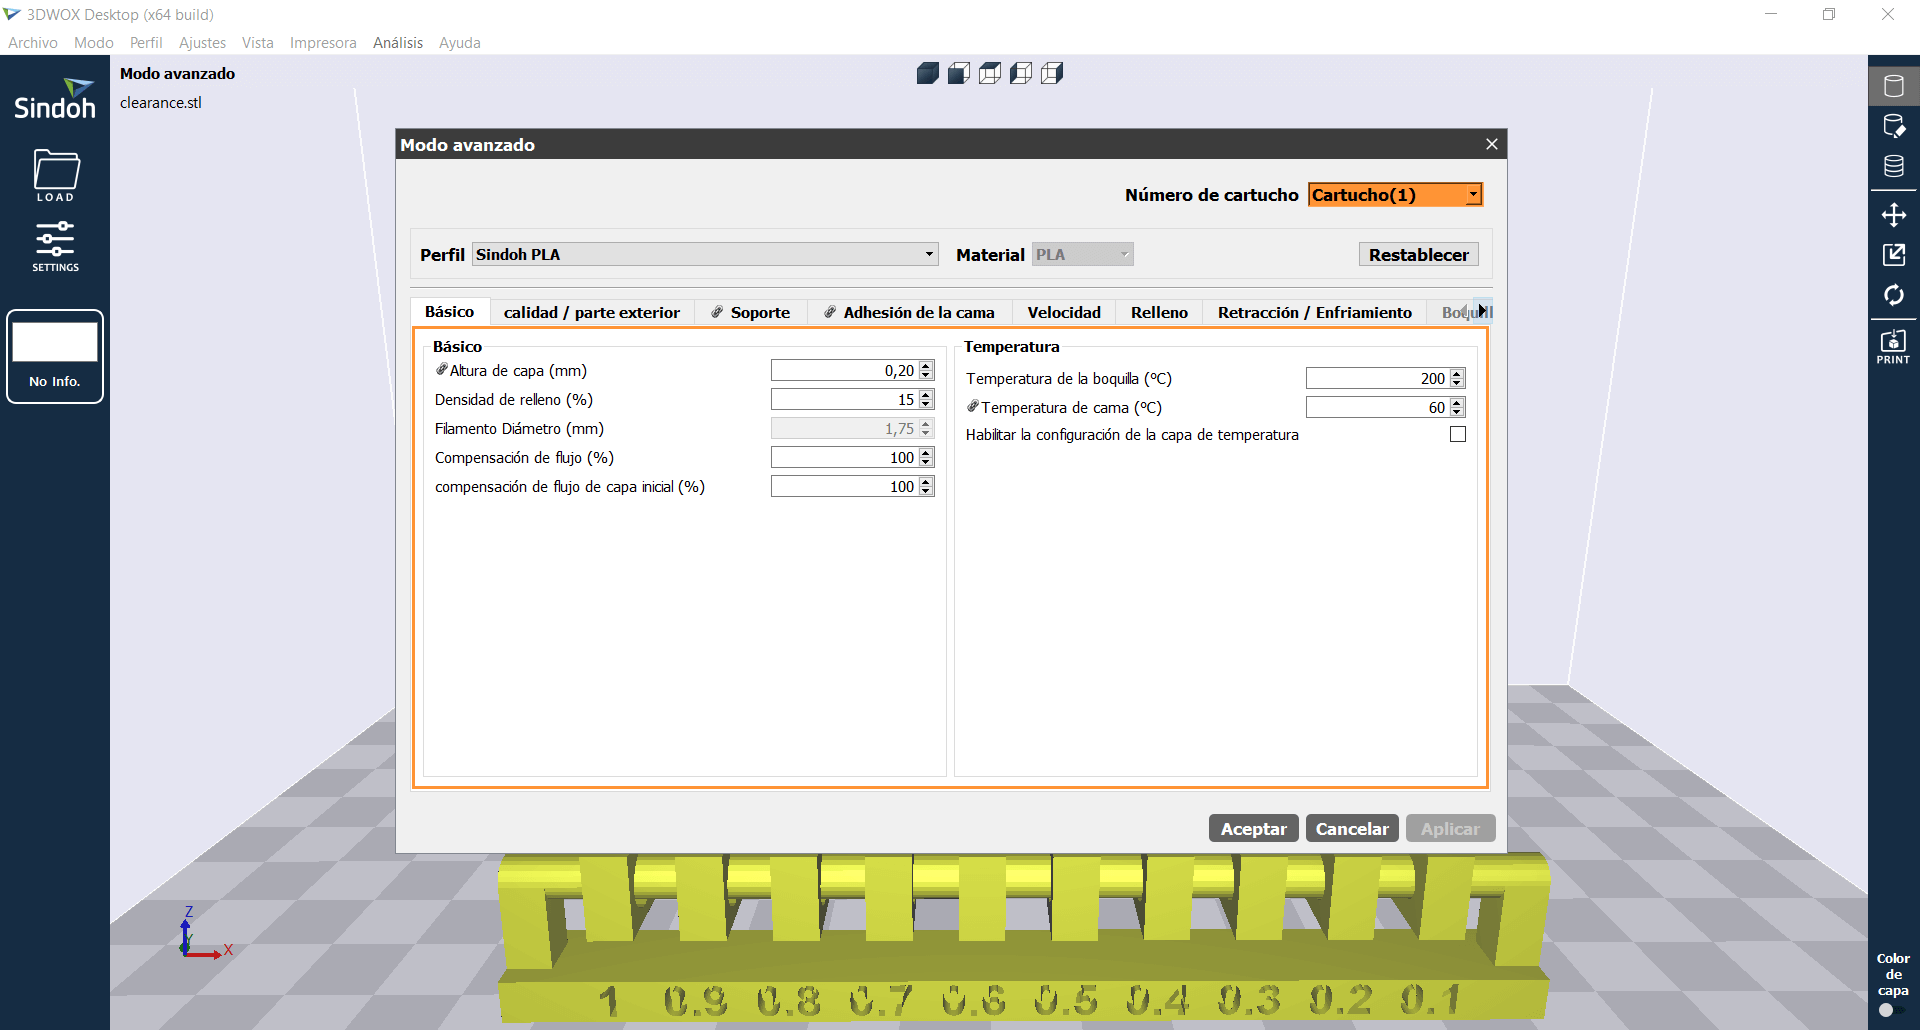Click the Temperatura de la boquilla field
The width and height of the screenshot is (1920, 1030).
pos(1378,378)
